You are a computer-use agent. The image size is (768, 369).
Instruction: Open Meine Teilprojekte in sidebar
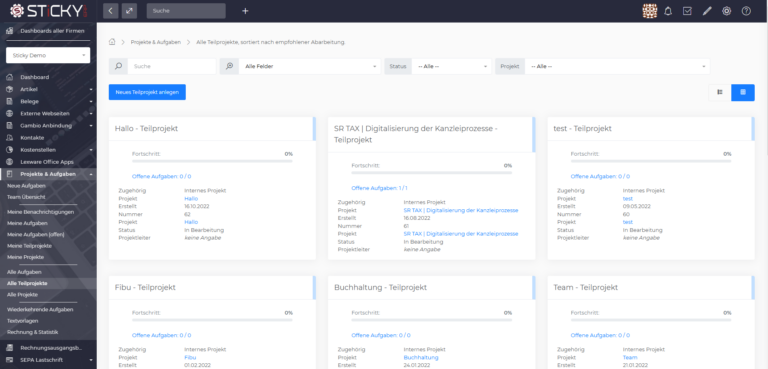(29, 246)
